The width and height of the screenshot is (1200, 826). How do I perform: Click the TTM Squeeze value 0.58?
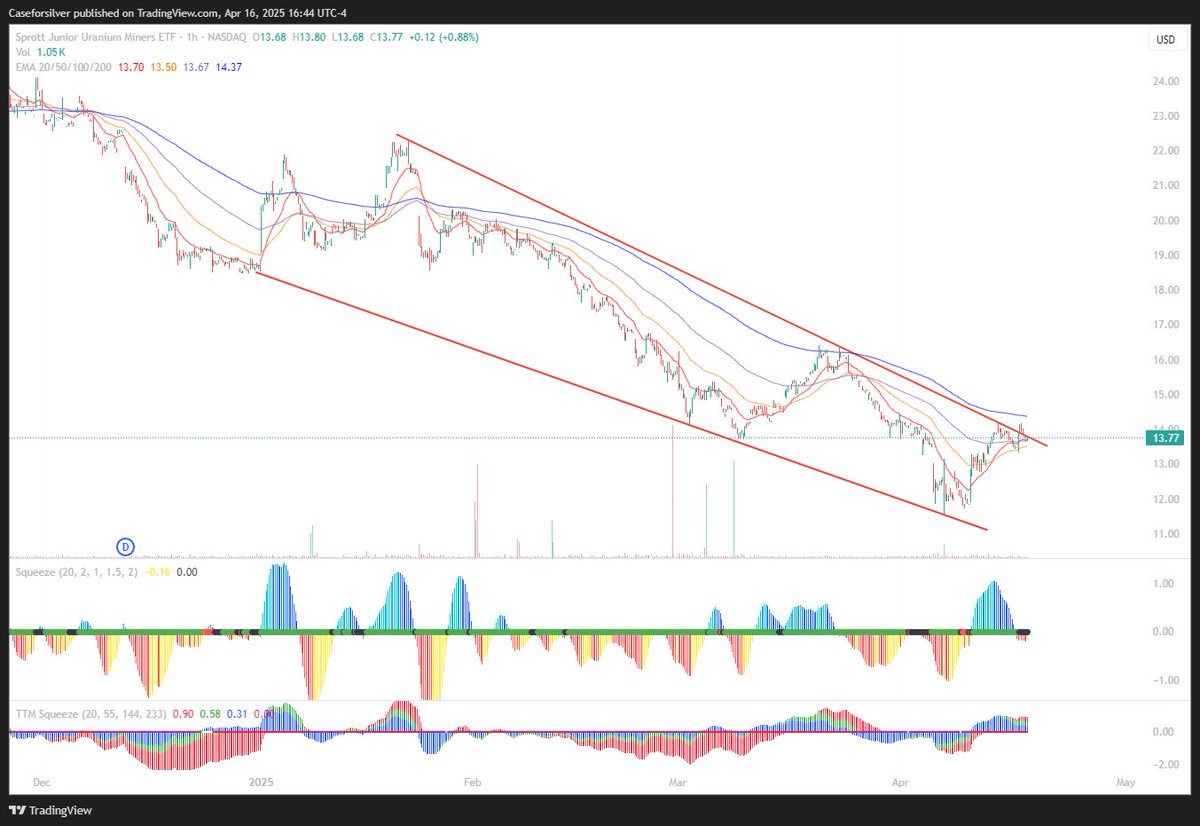209,713
